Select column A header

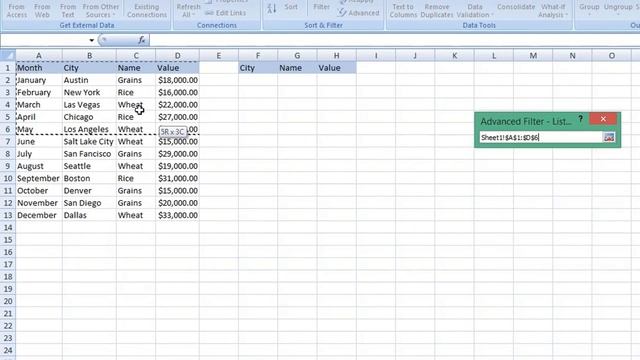(x=39, y=56)
